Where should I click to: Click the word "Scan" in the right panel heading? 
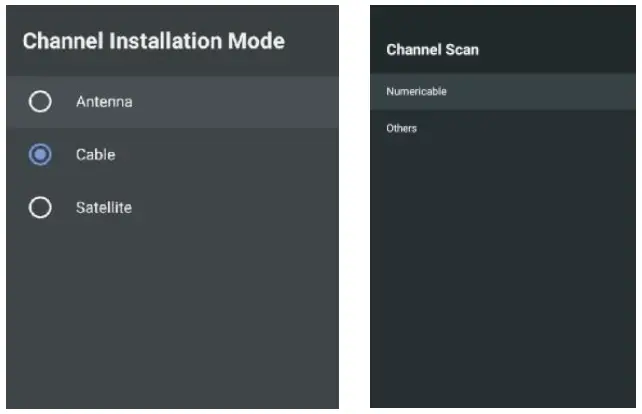pos(462,50)
